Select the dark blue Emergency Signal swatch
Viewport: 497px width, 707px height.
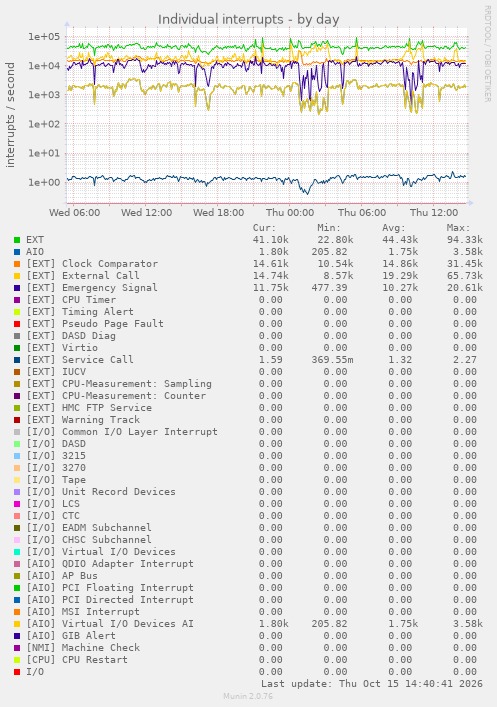17,288
